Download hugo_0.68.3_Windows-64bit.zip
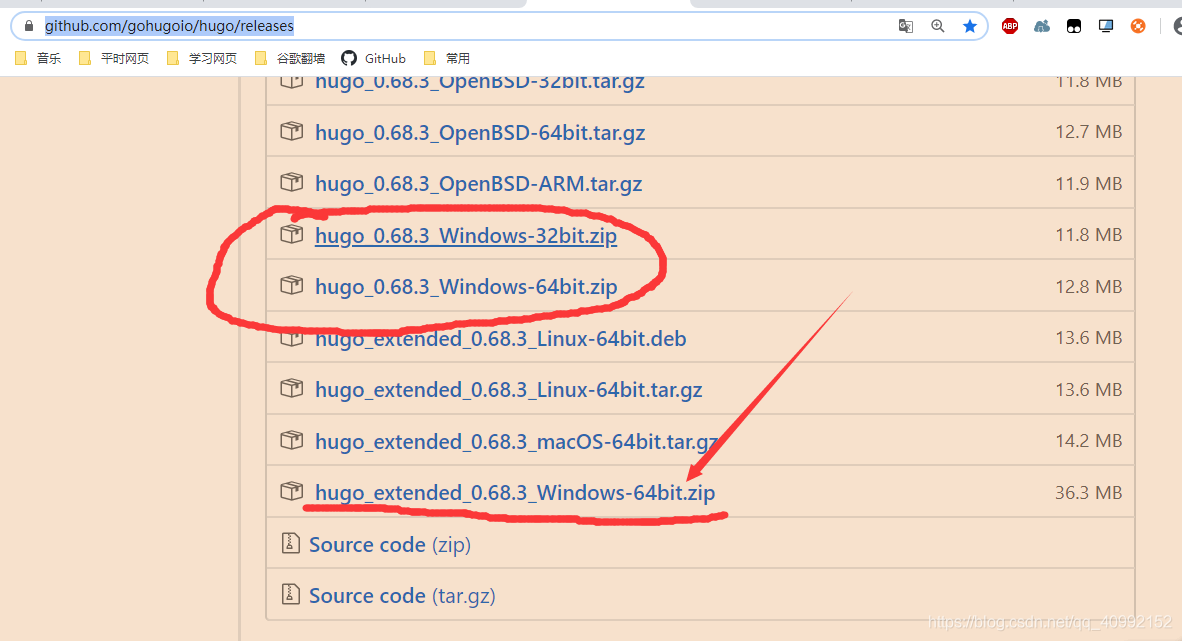 click(x=465, y=287)
